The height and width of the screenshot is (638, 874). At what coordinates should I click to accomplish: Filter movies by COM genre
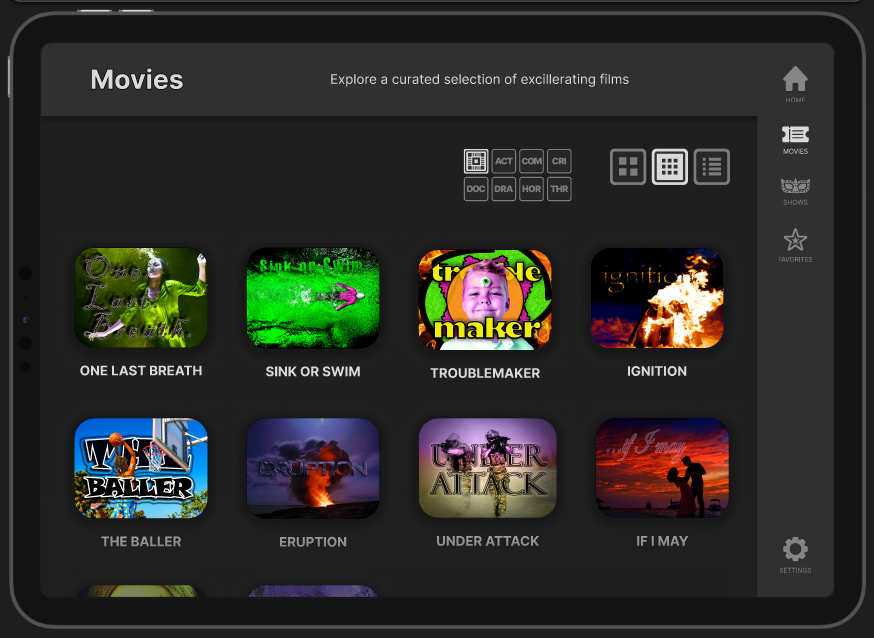(531, 162)
